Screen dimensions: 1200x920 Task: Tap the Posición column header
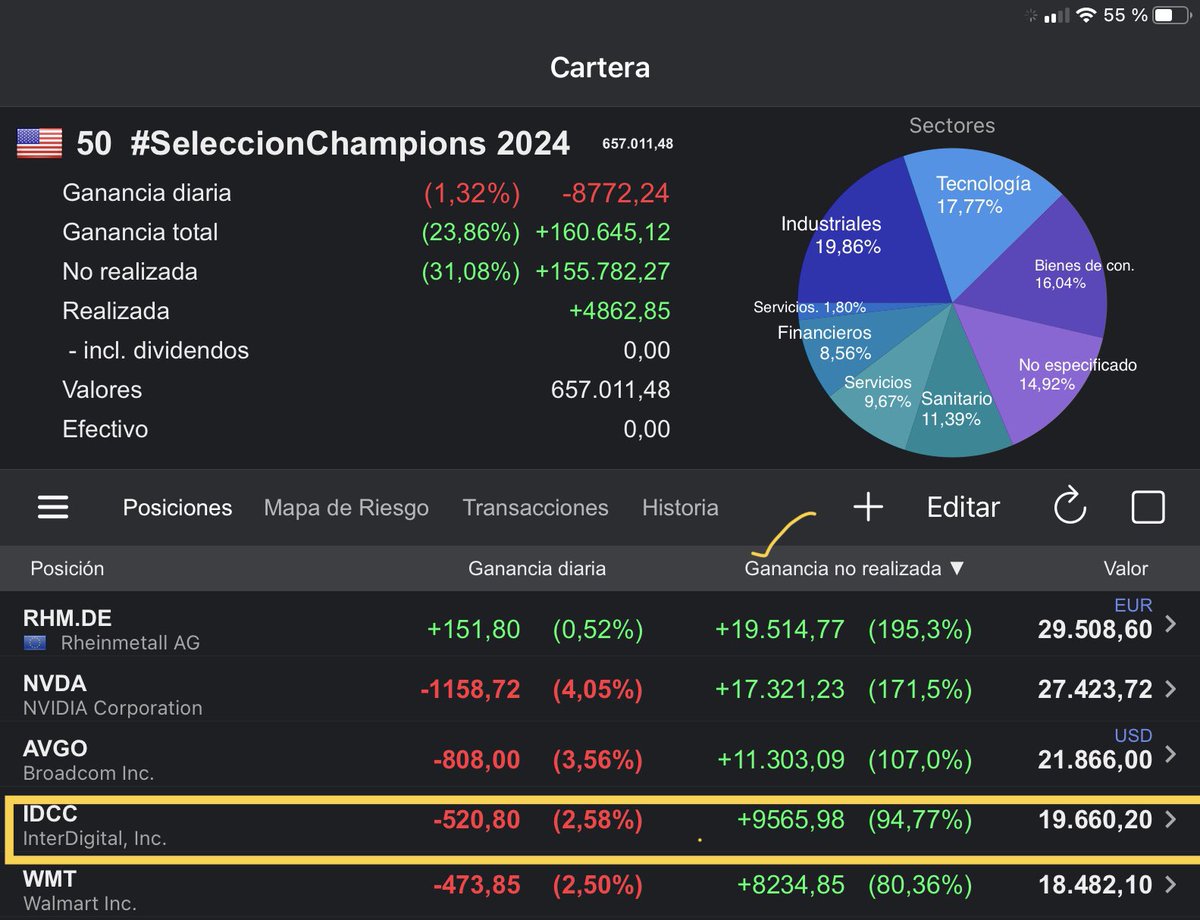(x=67, y=568)
